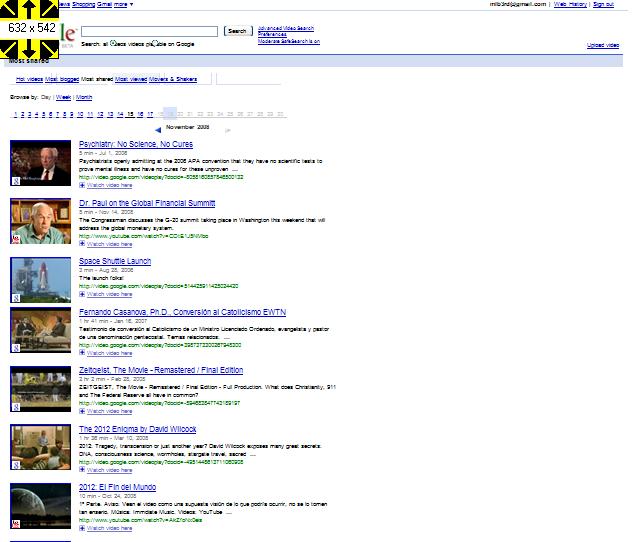Click 'Watch video here' under Space Shuttle Launch

tap(110, 294)
